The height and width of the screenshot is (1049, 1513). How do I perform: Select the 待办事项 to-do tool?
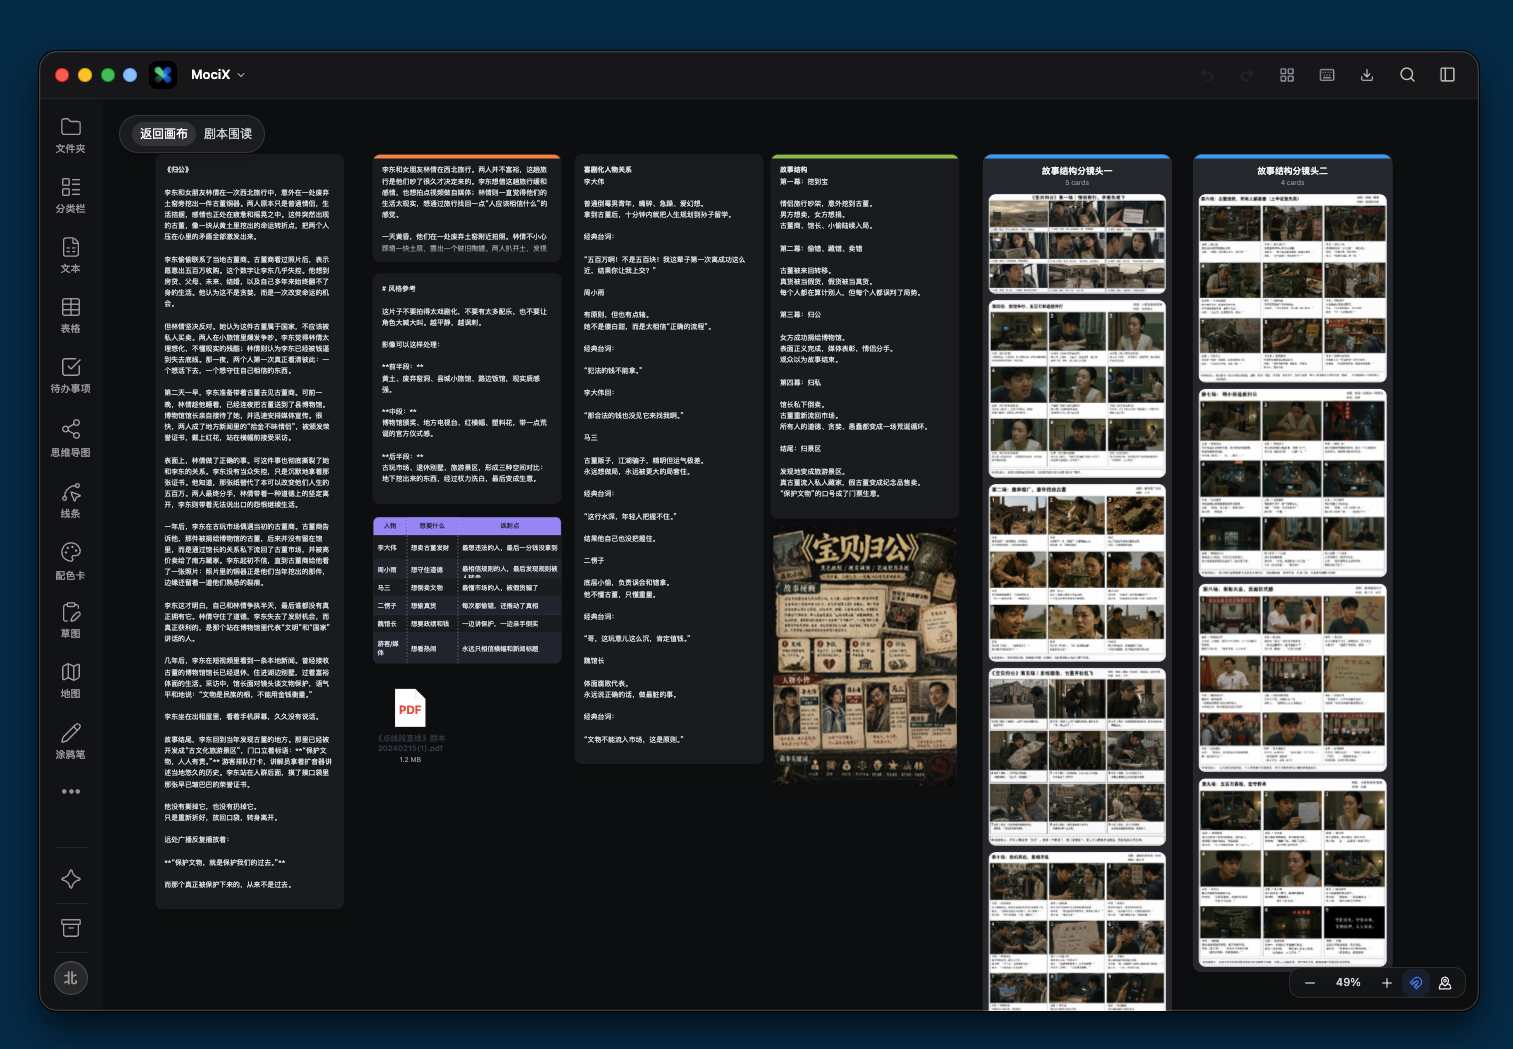[x=70, y=375]
